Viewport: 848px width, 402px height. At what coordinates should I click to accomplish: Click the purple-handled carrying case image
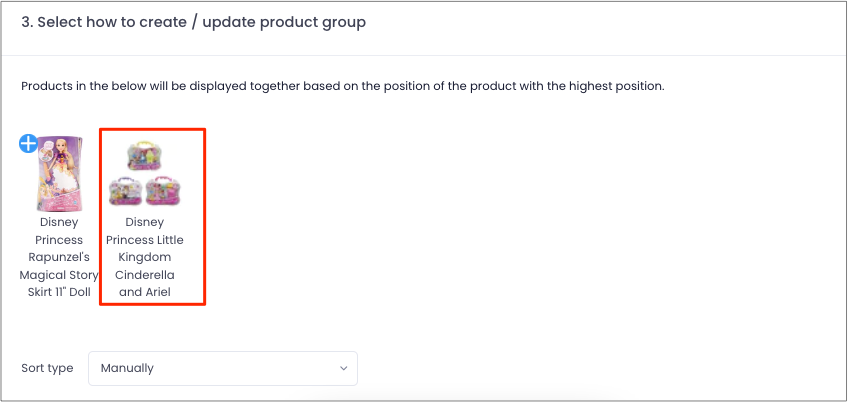(125, 191)
